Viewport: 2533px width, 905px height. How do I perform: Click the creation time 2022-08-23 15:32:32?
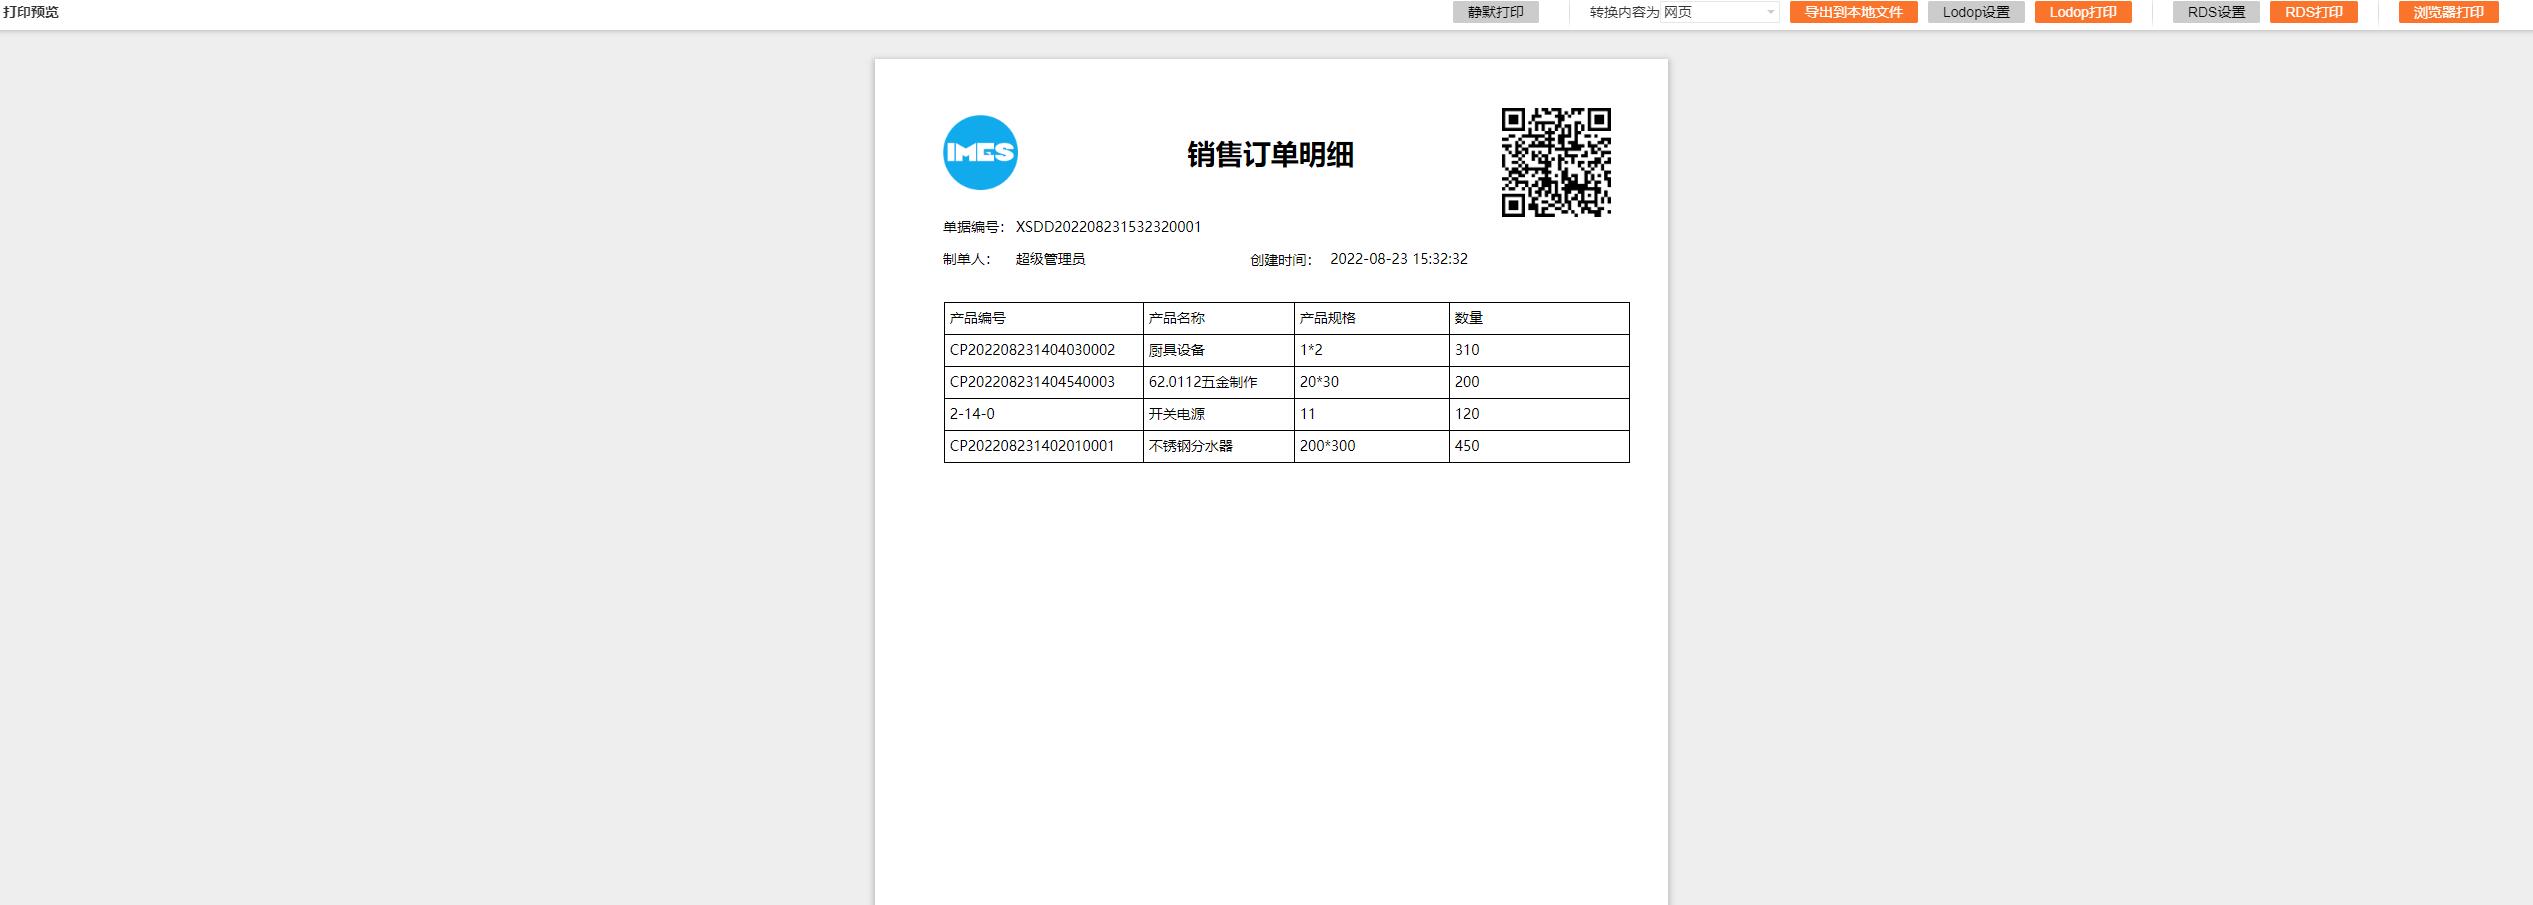click(x=1399, y=259)
